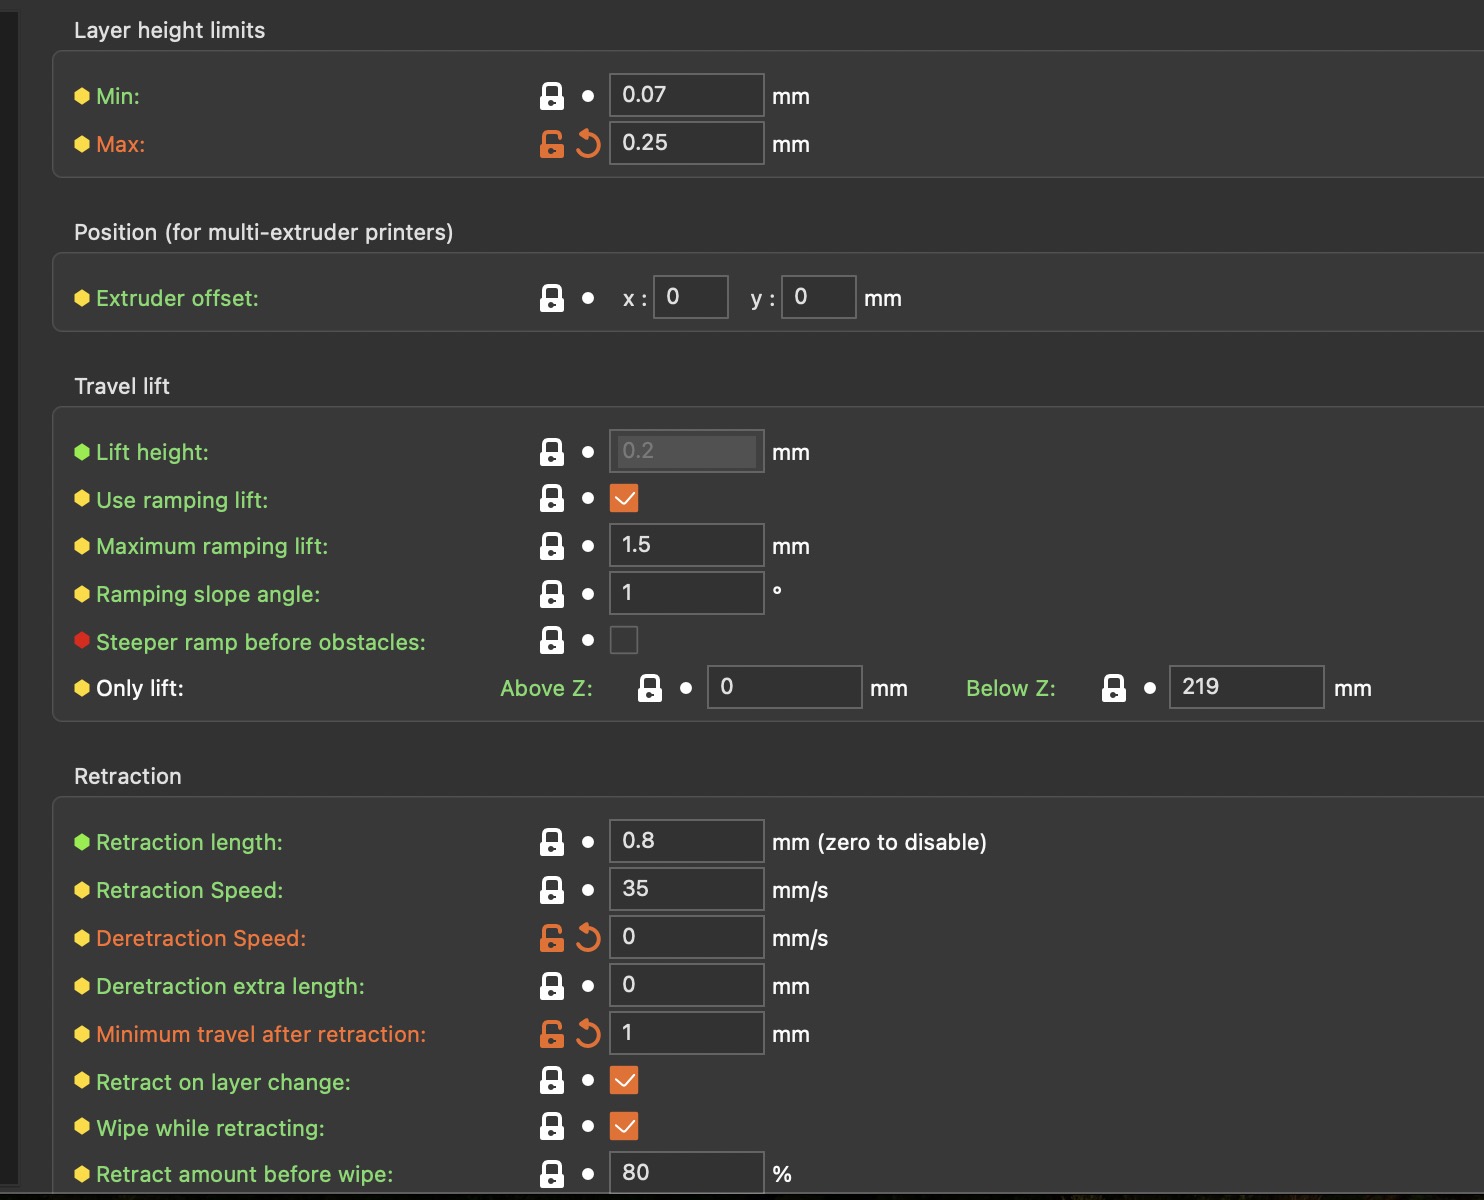This screenshot has height=1200, width=1484.
Task: Click the Retract amount before wipe field
Action: [x=687, y=1173]
